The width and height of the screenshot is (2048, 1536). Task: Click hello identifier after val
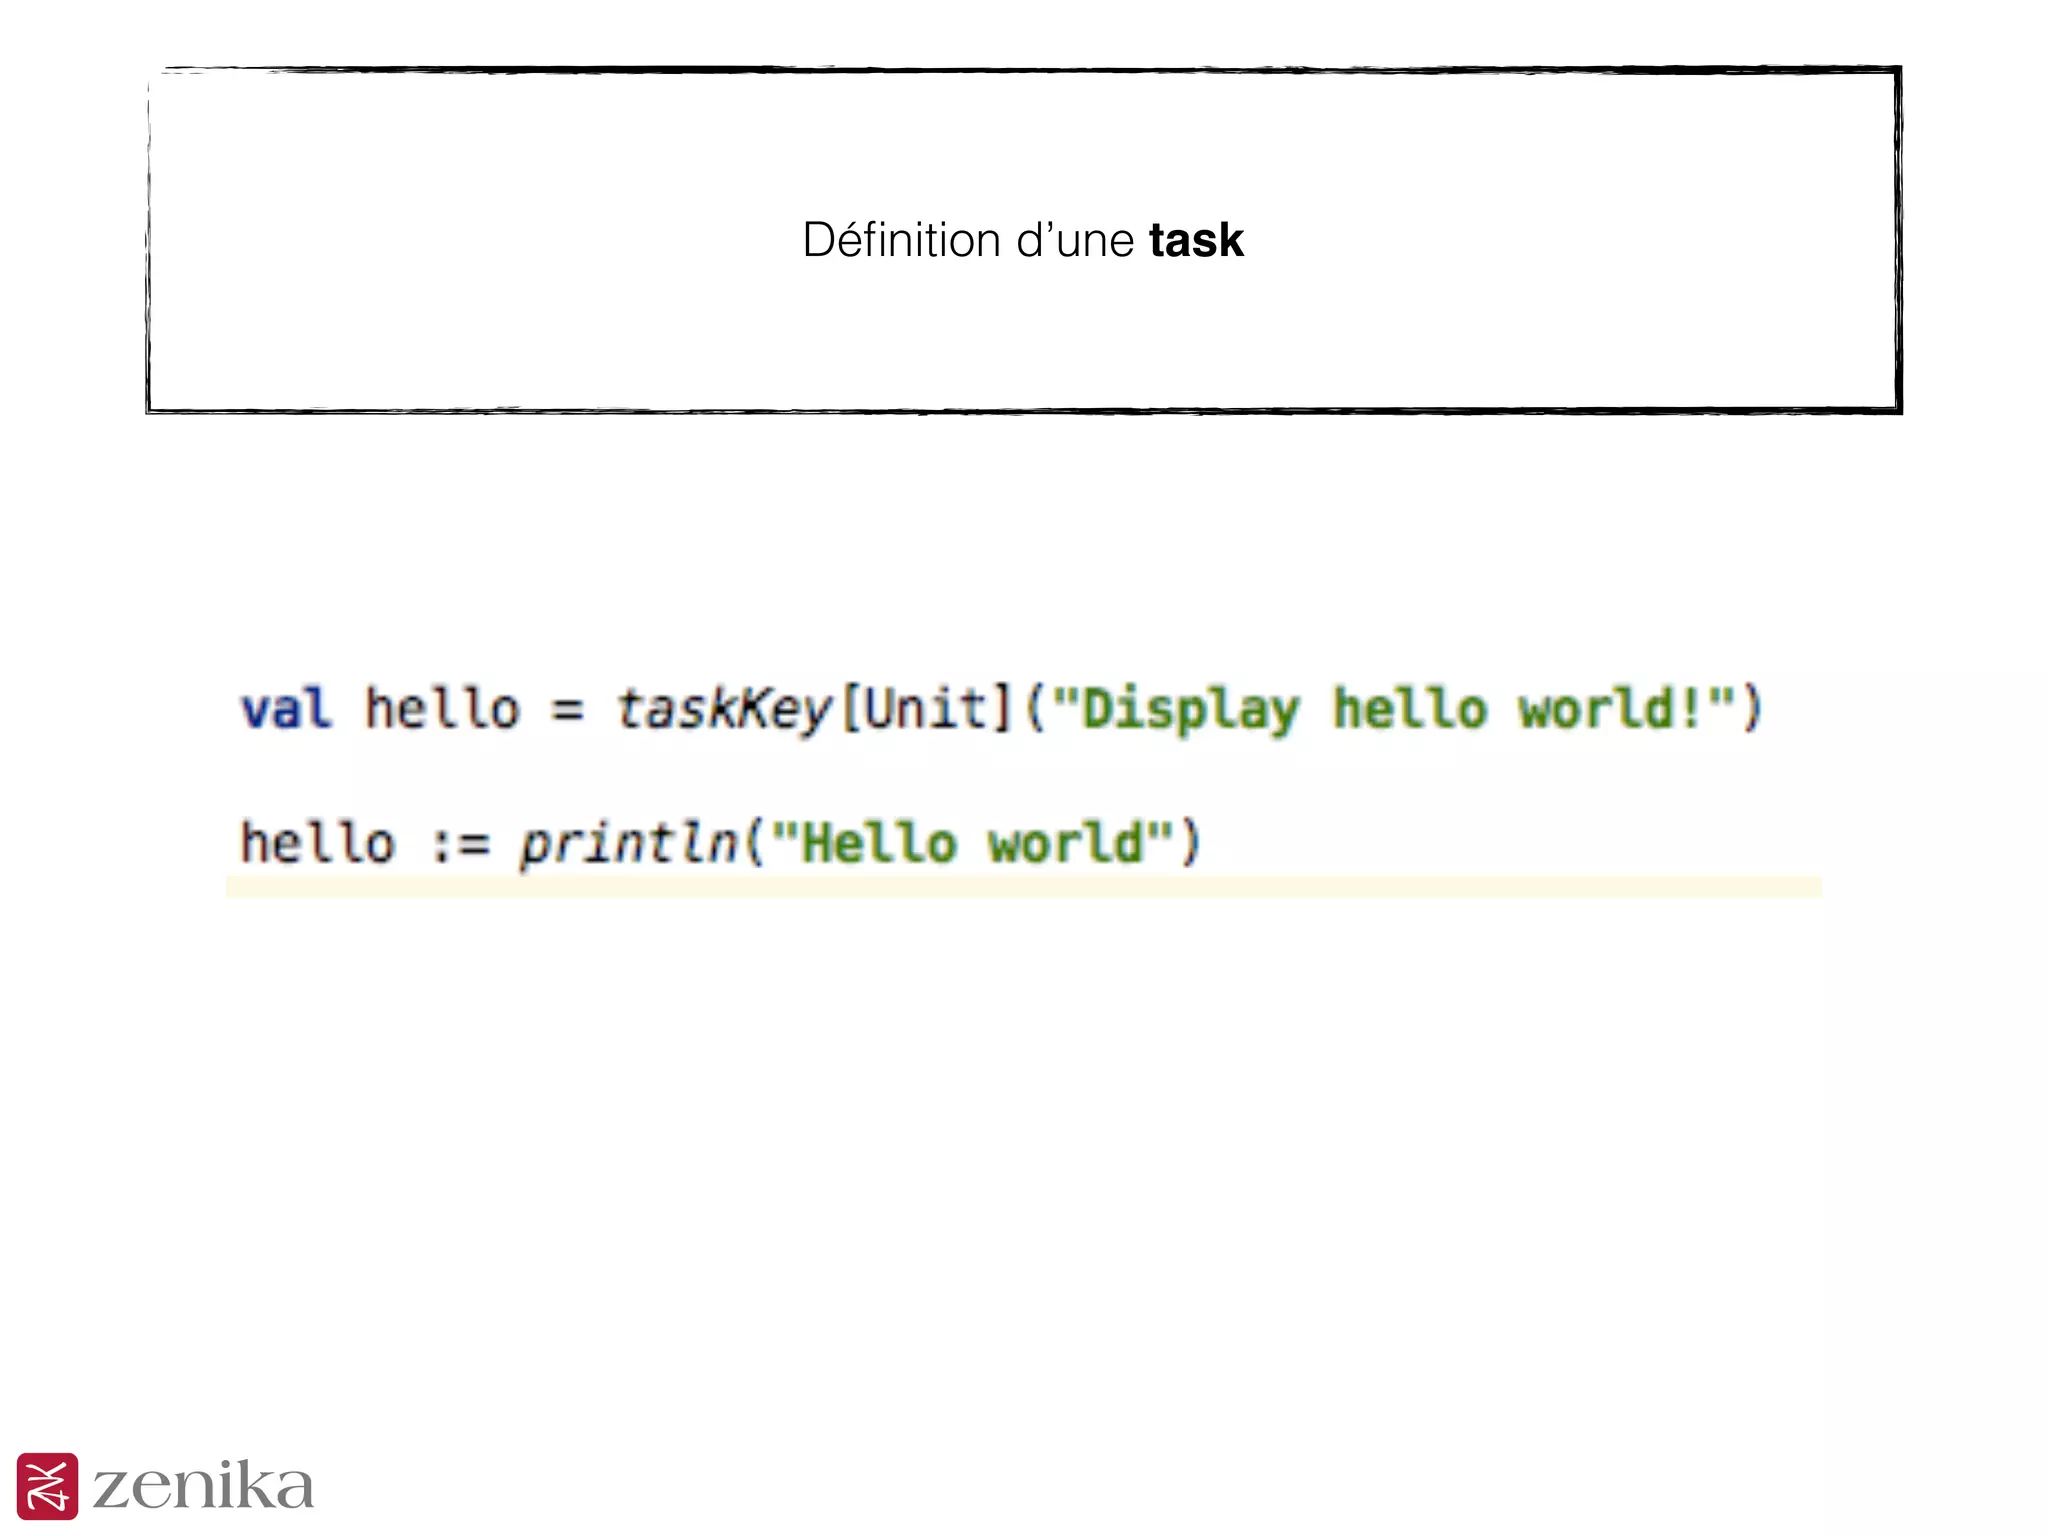coord(442,709)
